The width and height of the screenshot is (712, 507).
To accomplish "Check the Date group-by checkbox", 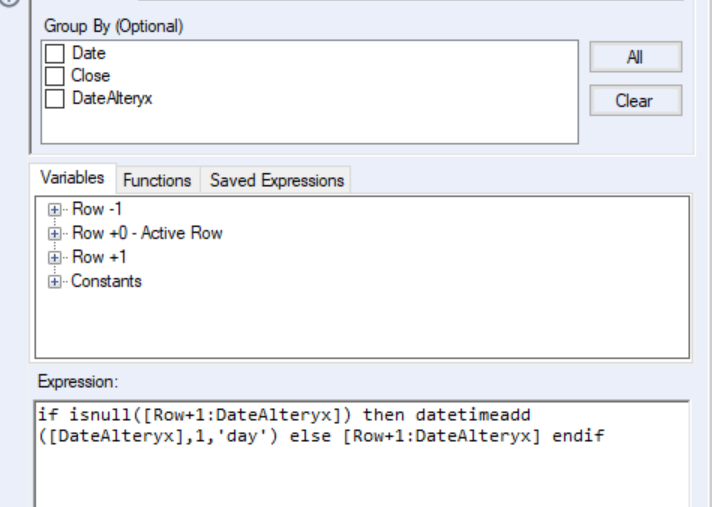I will tap(54, 54).
